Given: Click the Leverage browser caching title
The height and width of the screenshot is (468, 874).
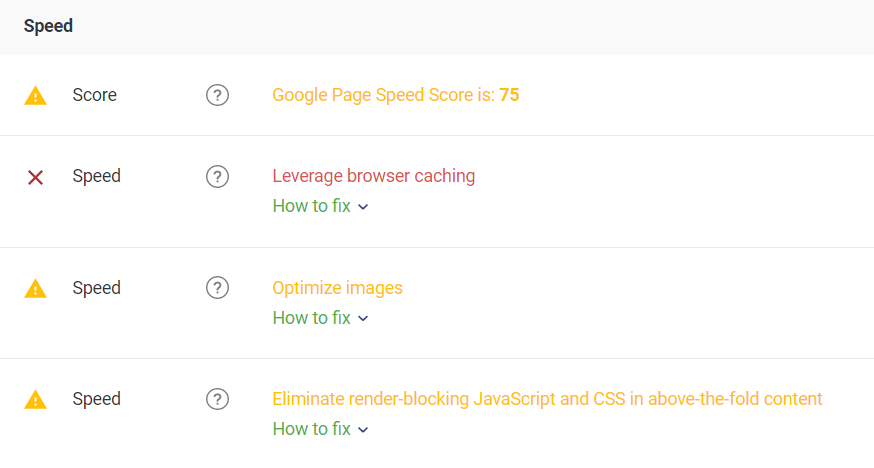Looking at the screenshot, I should [x=373, y=176].
